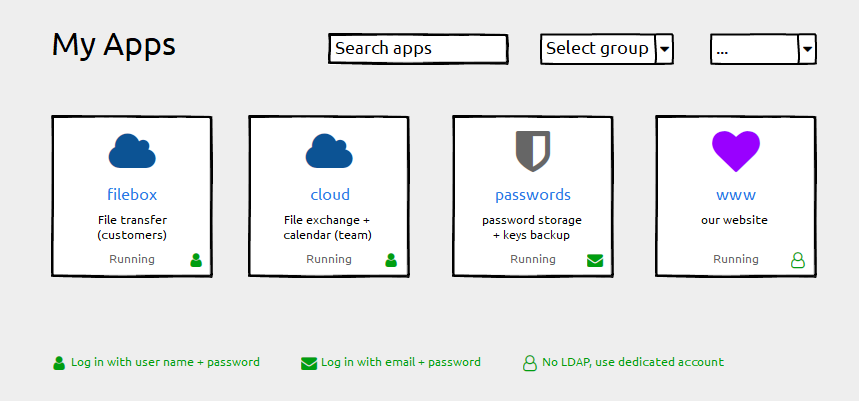
Task: Click the outlined user icon on www card
Action: pos(798,260)
